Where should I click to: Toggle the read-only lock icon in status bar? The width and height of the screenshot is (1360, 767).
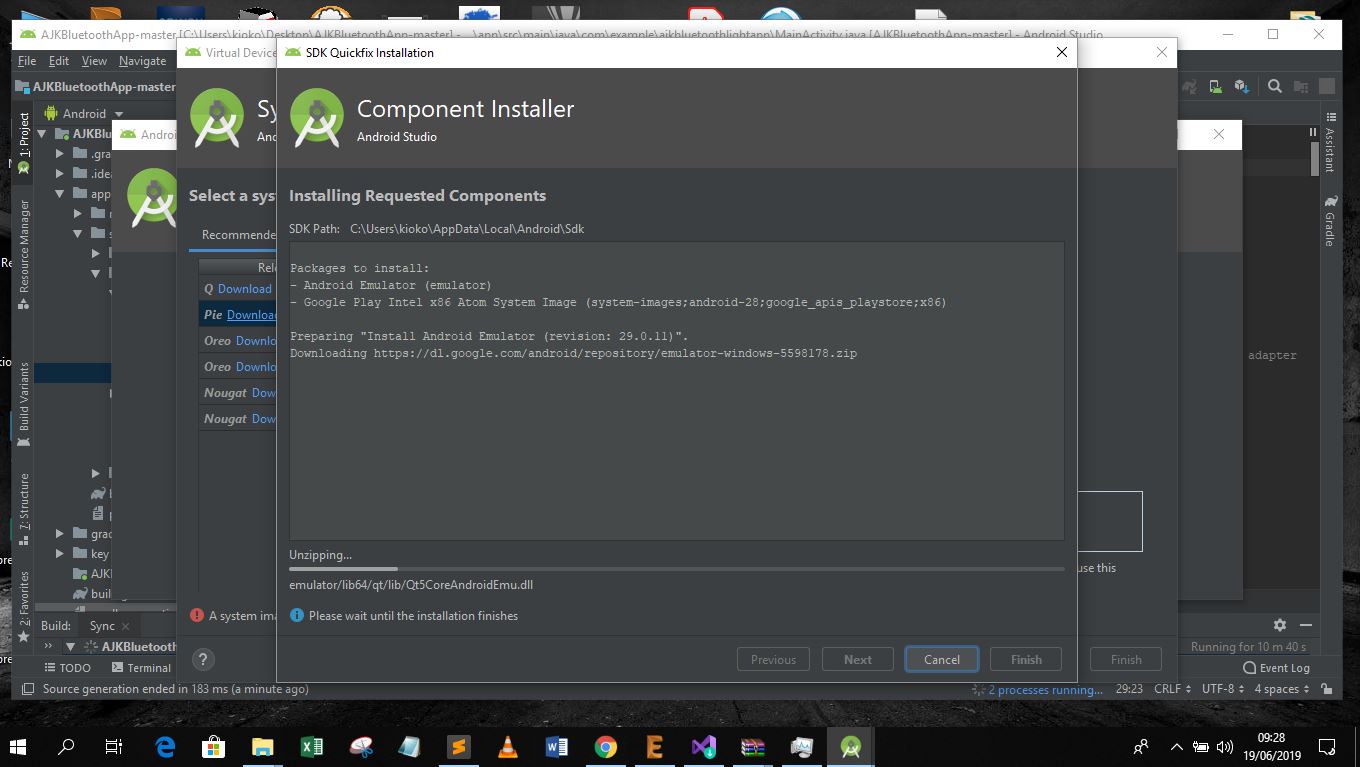coord(1326,689)
